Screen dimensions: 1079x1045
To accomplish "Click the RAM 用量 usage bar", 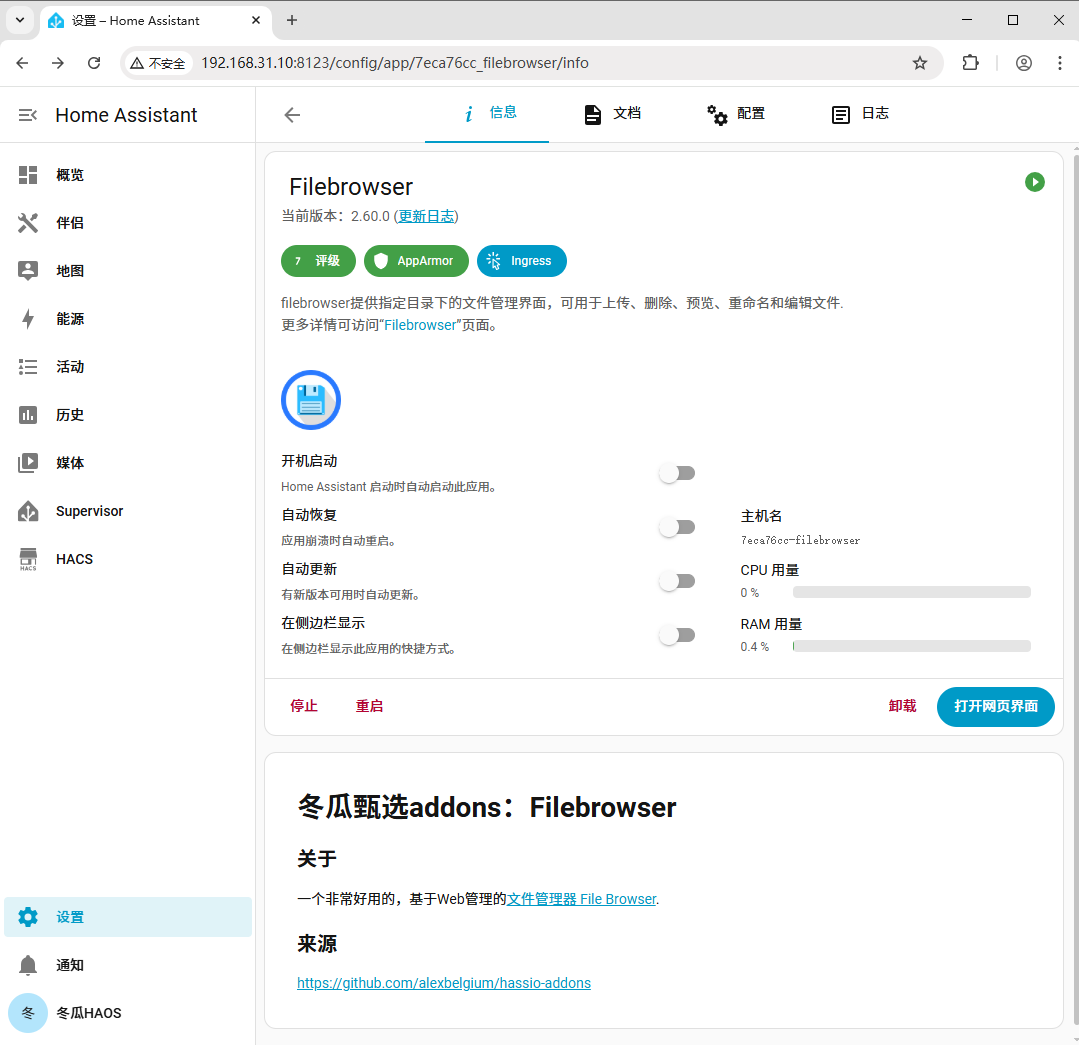I will click(912, 646).
